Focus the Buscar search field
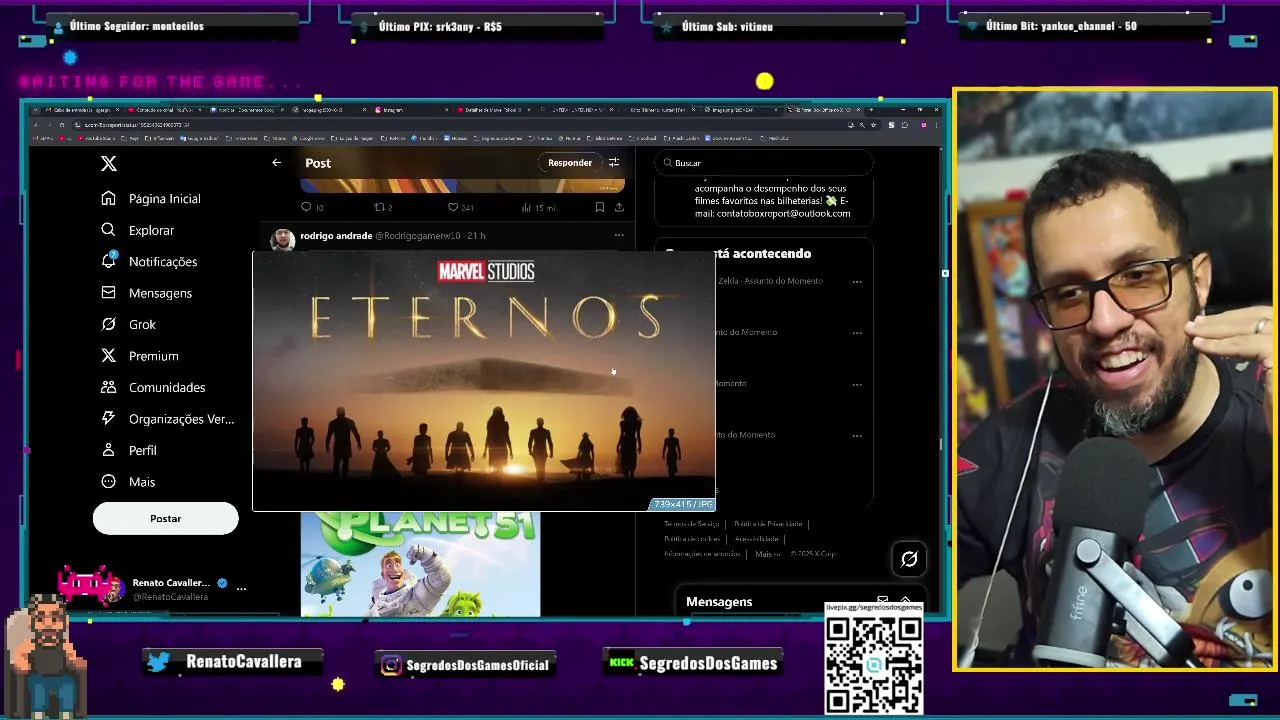 coord(764,163)
